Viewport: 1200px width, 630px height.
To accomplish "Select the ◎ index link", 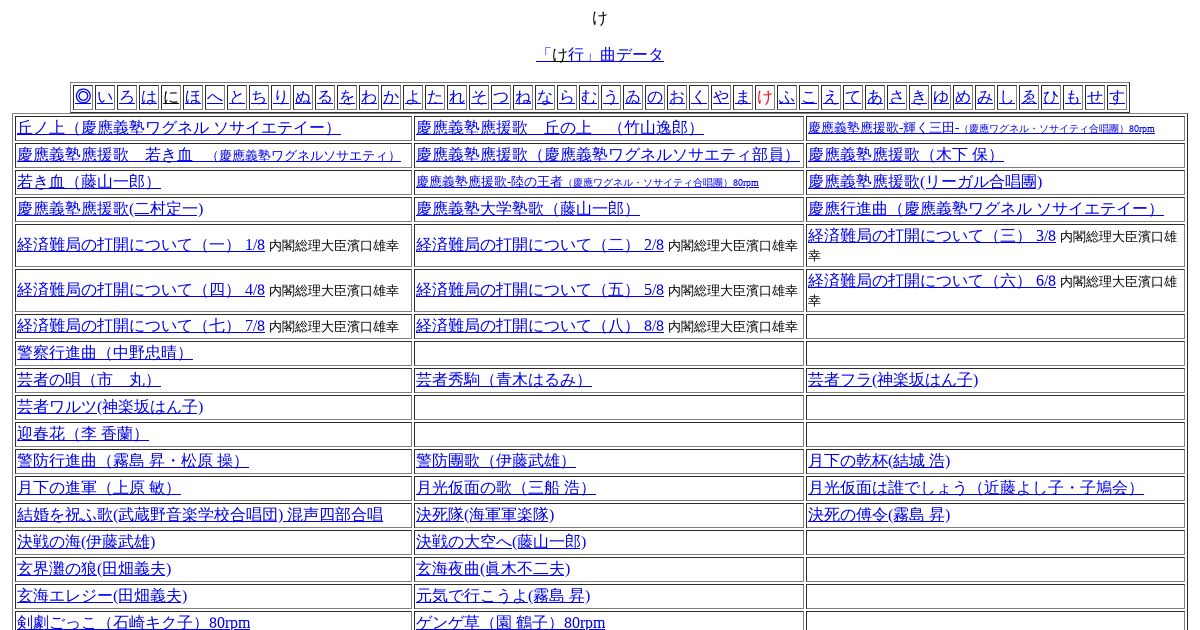I will tap(83, 97).
